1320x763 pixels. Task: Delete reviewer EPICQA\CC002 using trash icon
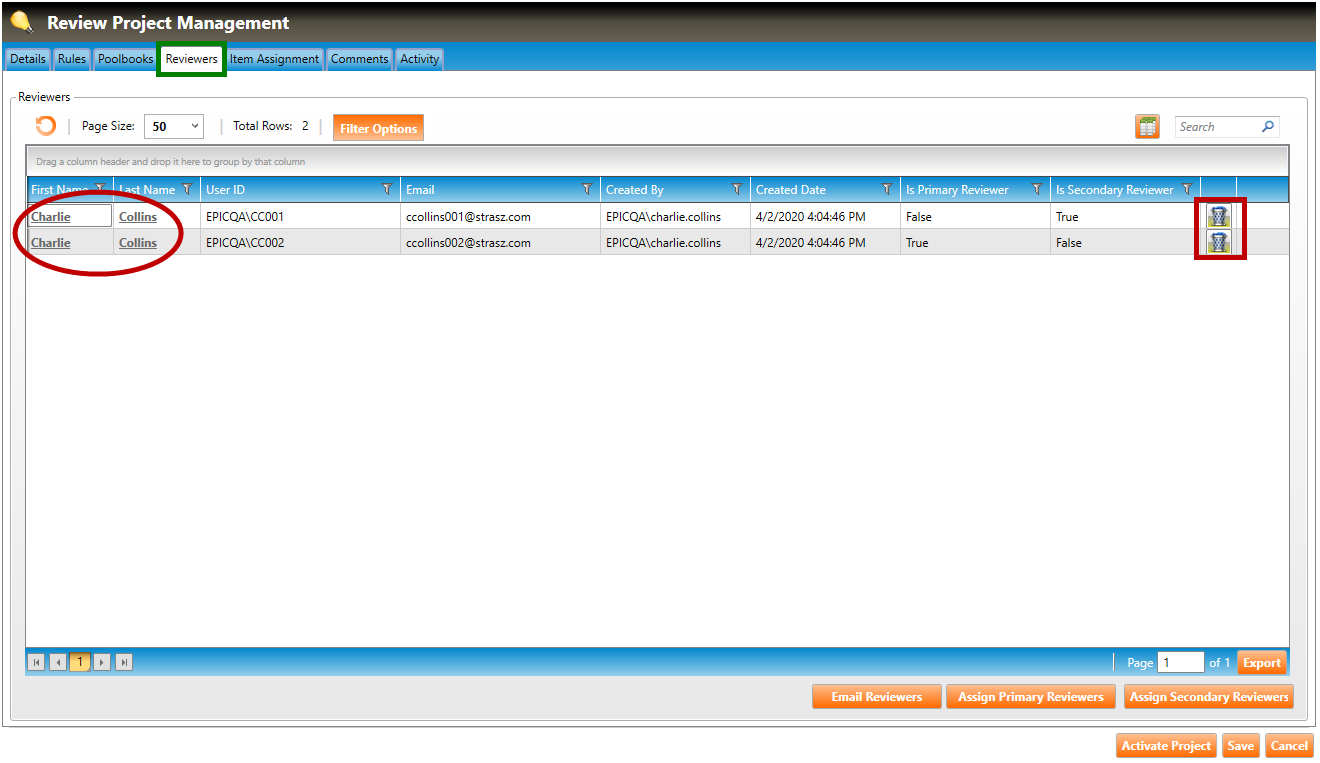pyautogui.click(x=1218, y=242)
